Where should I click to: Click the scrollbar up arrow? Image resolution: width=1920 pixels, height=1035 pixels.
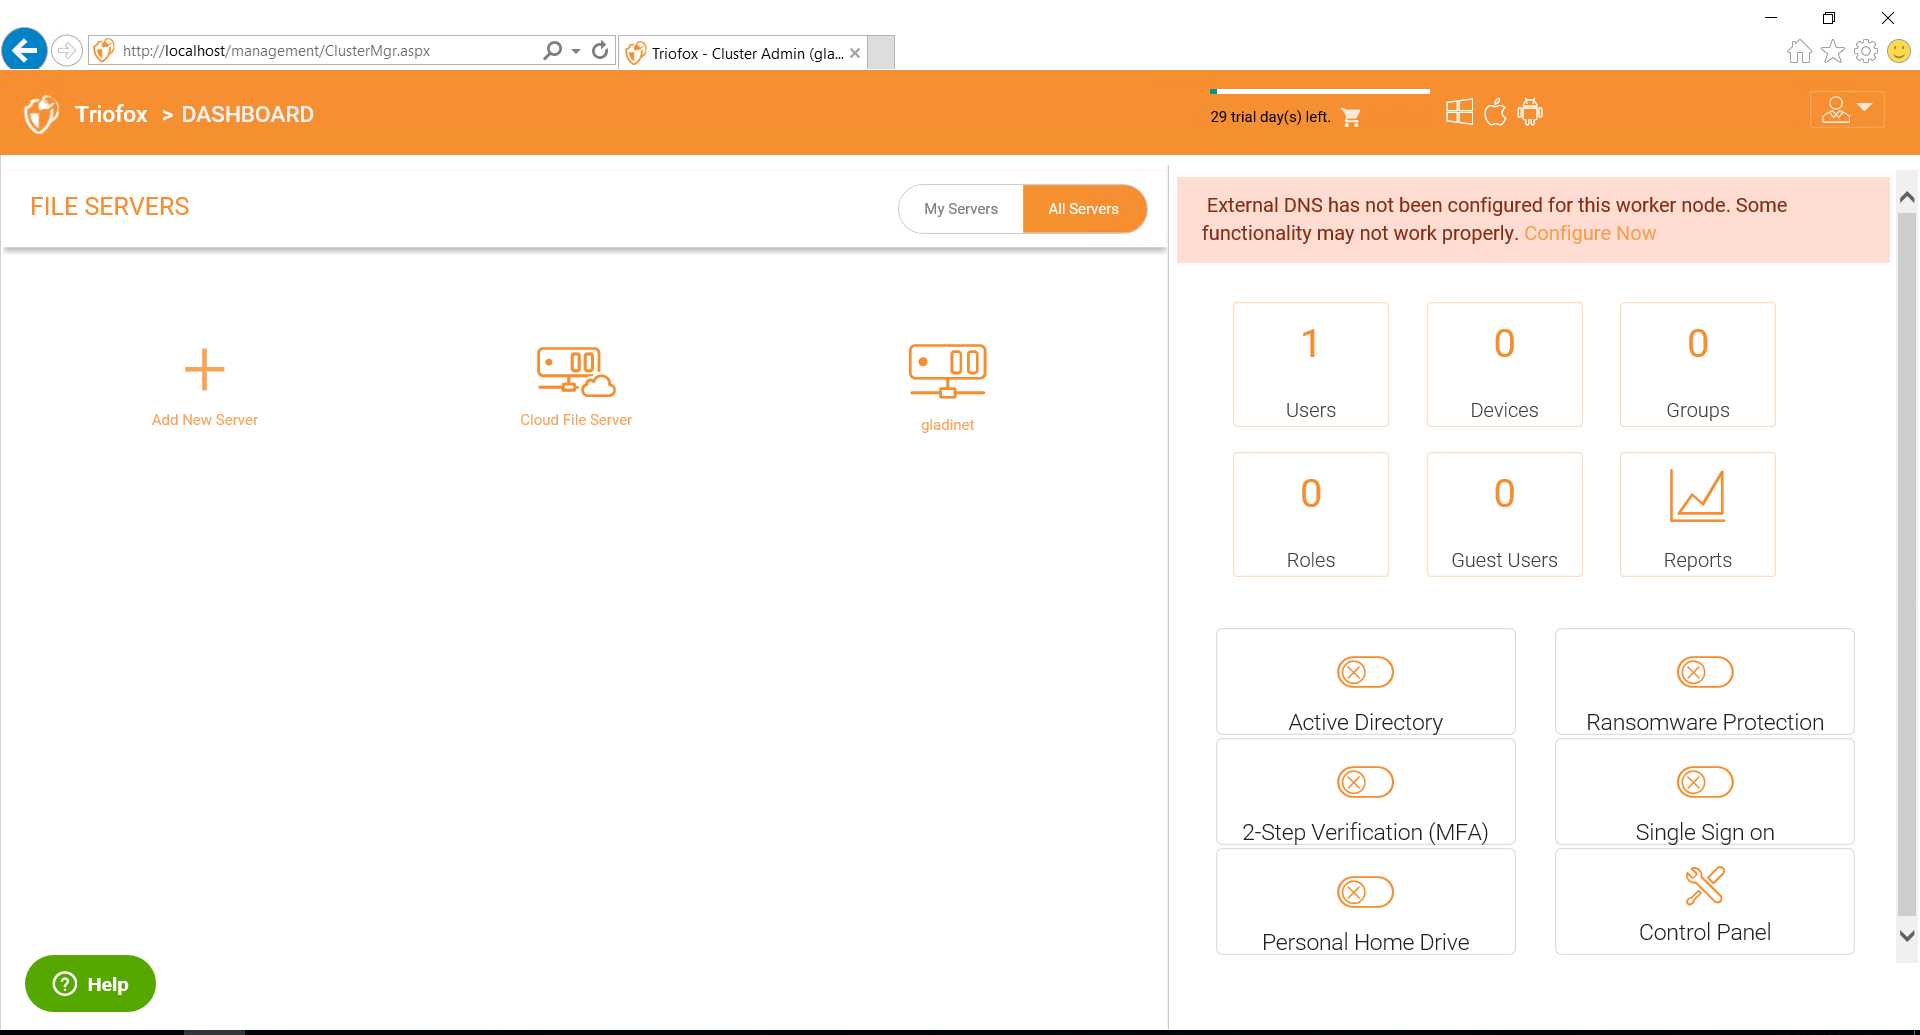[x=1907, y=197]
